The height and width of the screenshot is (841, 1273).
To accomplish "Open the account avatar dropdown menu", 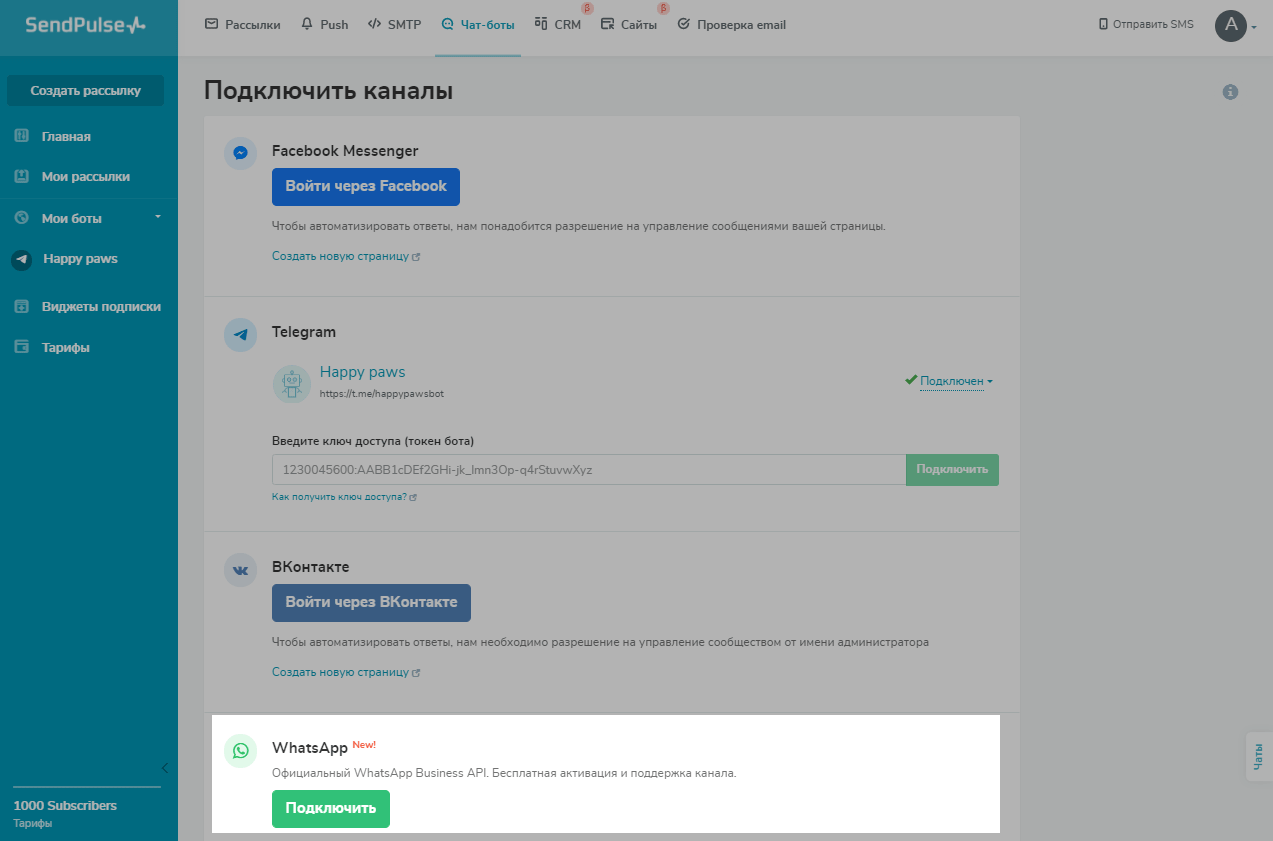I will [x=1236, y=26].
